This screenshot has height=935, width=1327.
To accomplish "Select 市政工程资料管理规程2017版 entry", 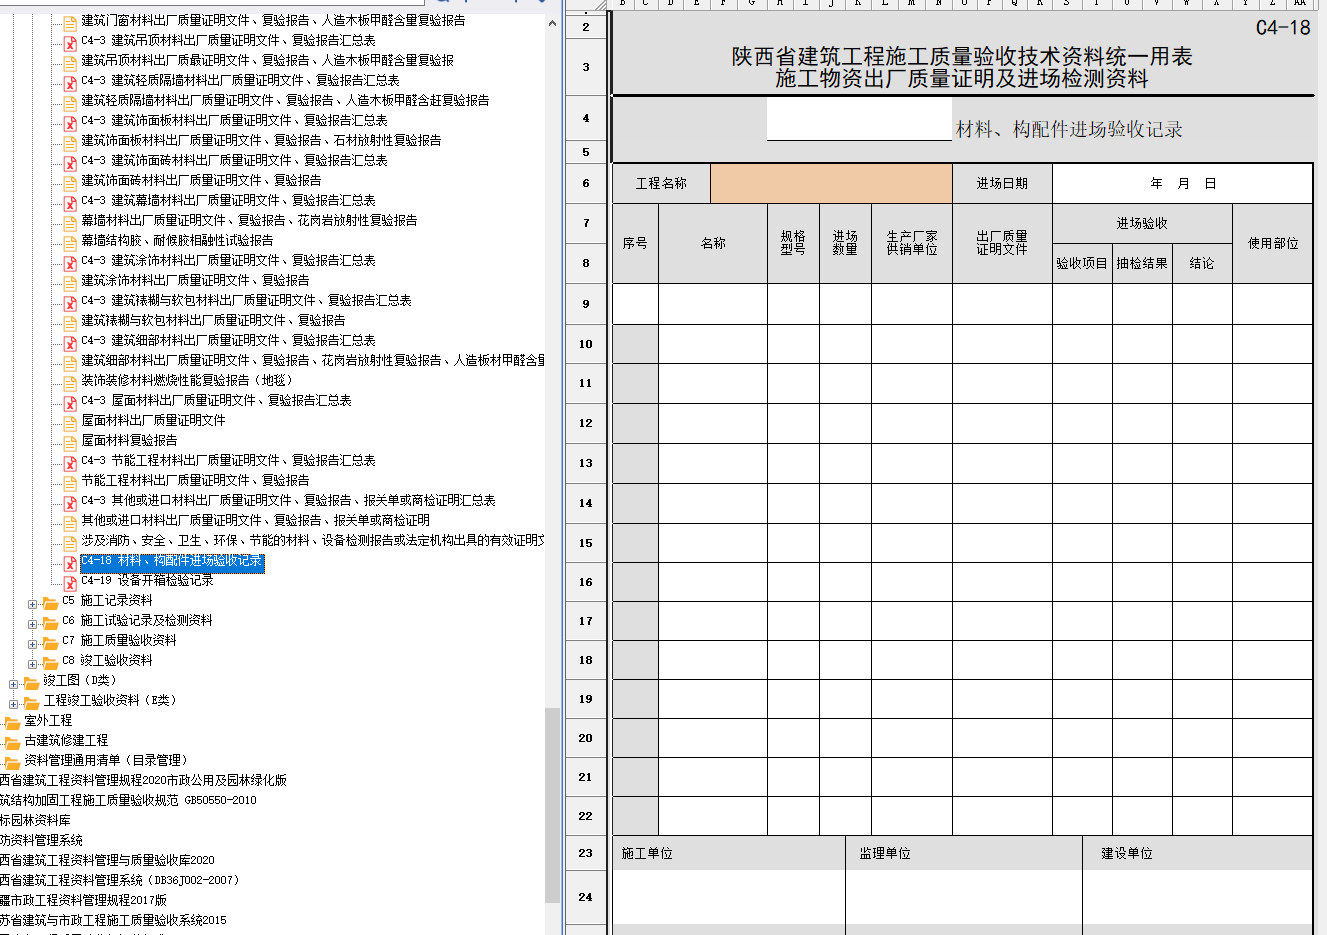I will (83, 900).
